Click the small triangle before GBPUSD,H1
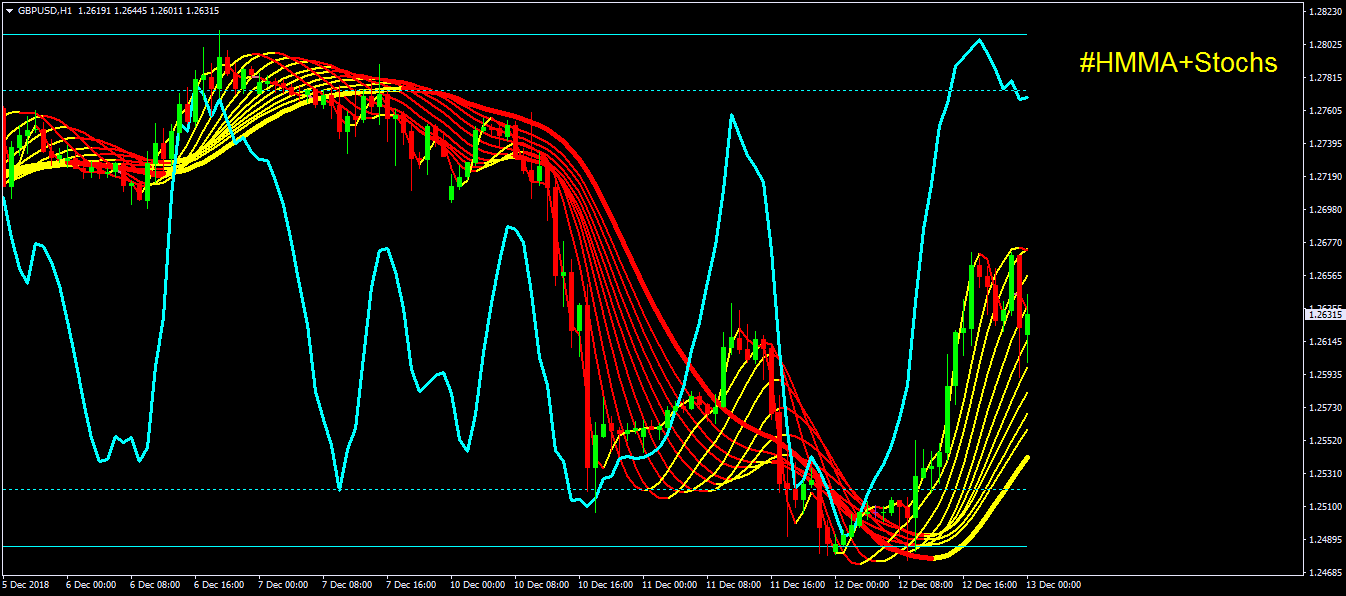 9,11
